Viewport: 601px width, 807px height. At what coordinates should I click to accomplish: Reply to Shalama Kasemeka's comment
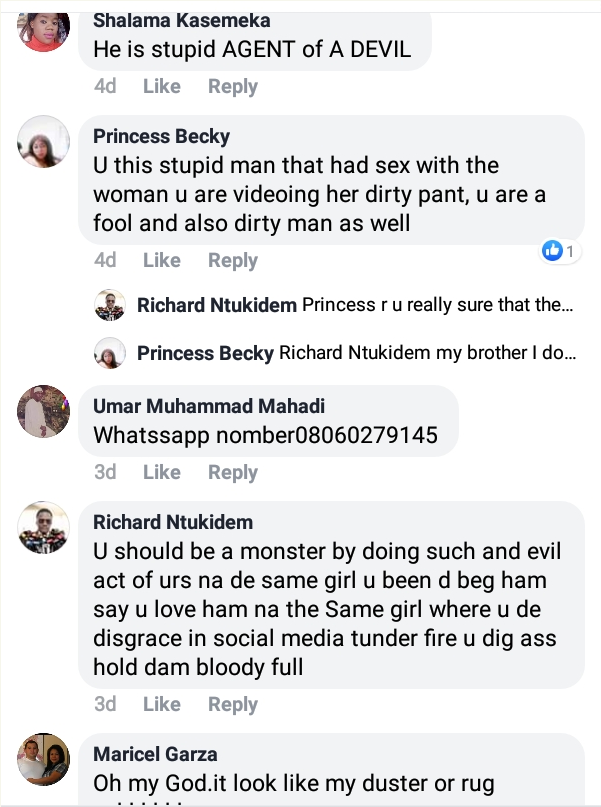232,87
